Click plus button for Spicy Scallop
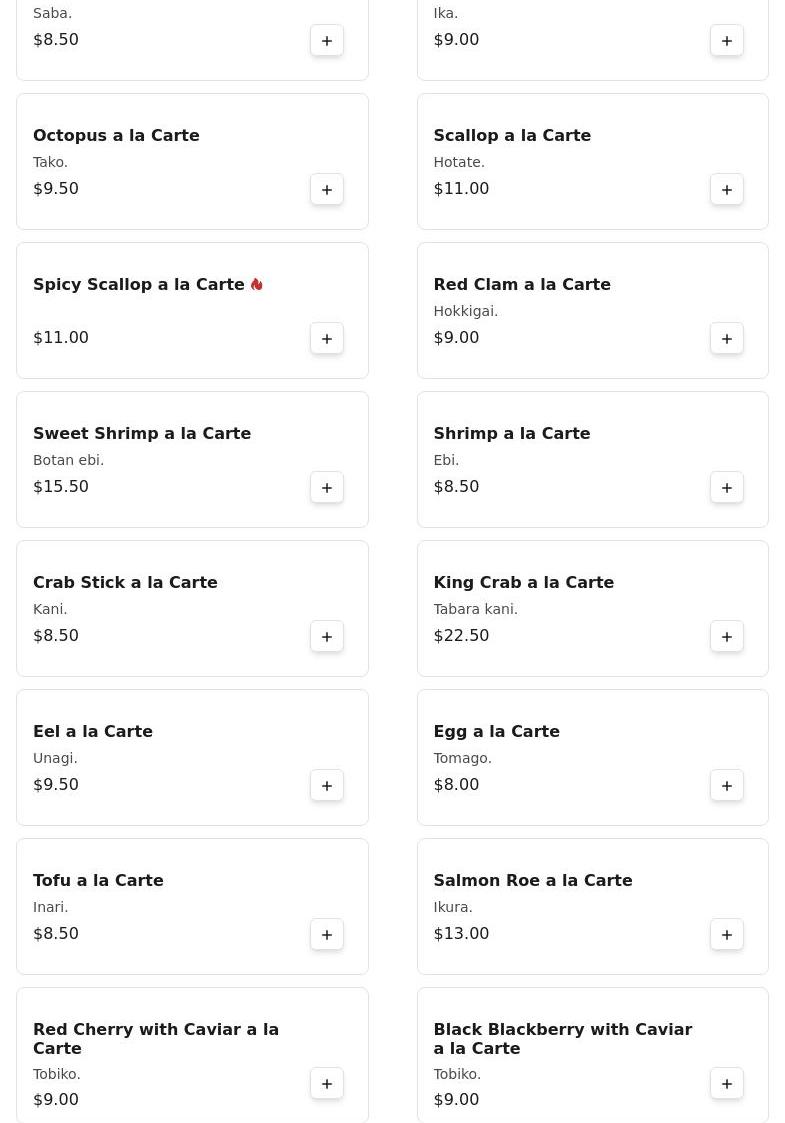The width and height of the screenshot is (785, 1123). 327,339
